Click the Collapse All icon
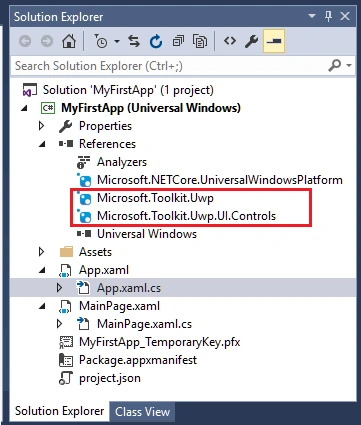The width and height of the screenshot is (361, 425). pyautogui.click(x=178, y=41)
